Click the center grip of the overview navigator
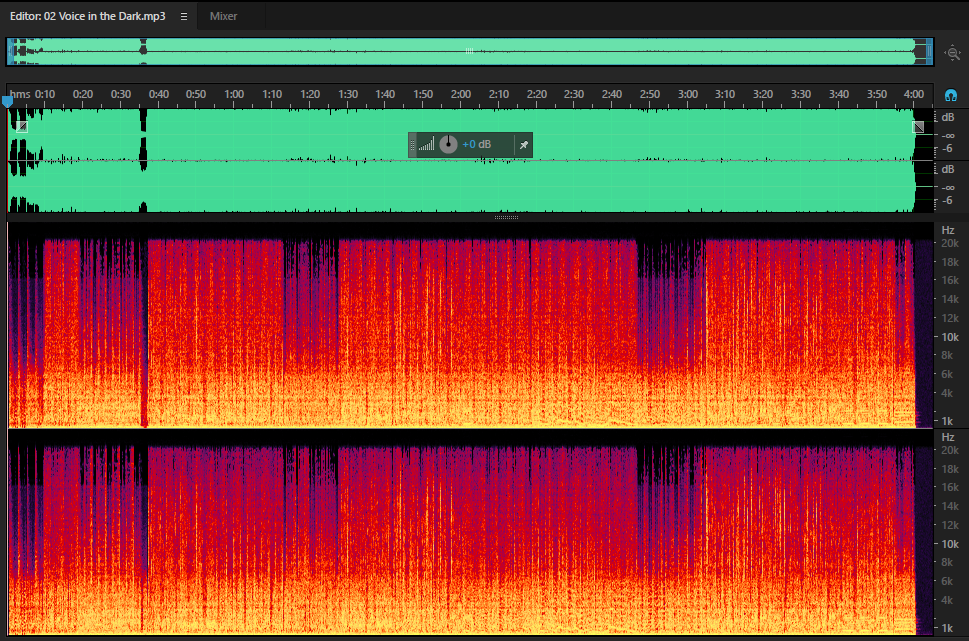969x641 pixels. [x=470, y=51]
